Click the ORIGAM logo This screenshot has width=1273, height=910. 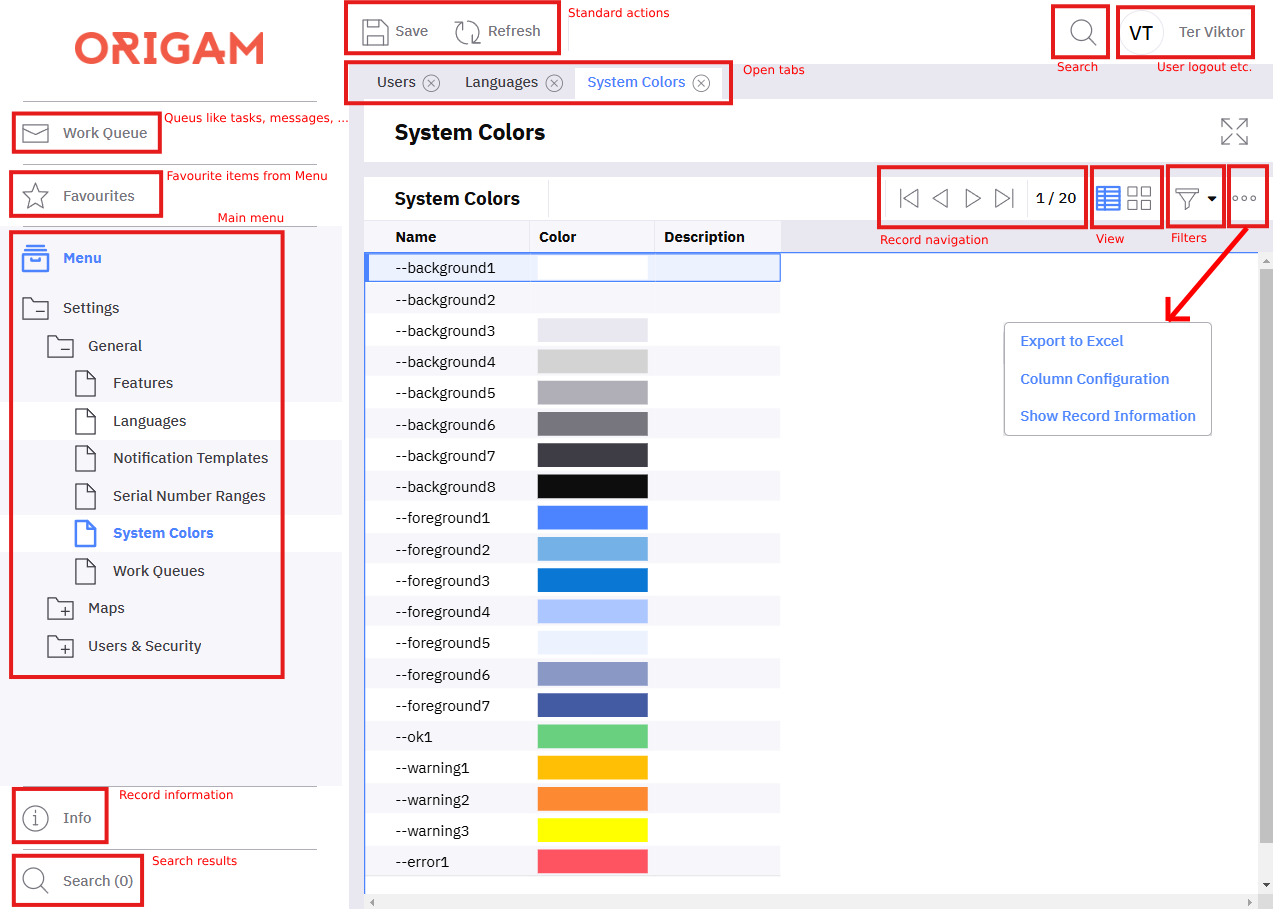(x=169, y=48)
